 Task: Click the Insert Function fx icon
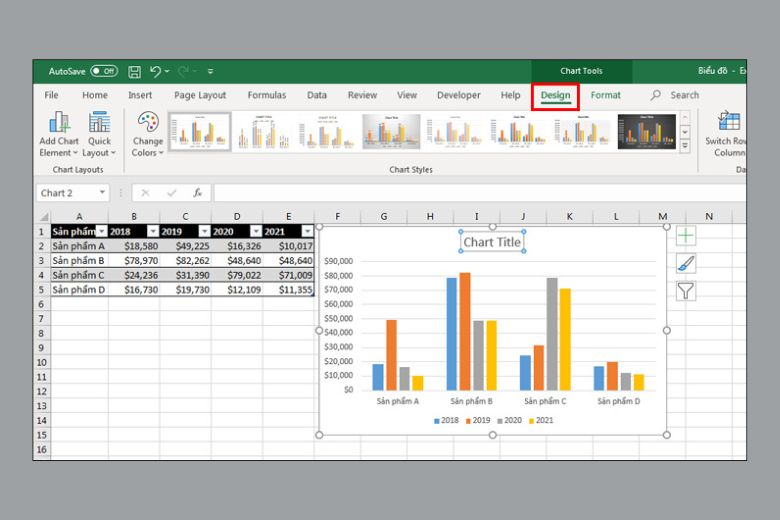pyautogui.click(x=197, y=193)
